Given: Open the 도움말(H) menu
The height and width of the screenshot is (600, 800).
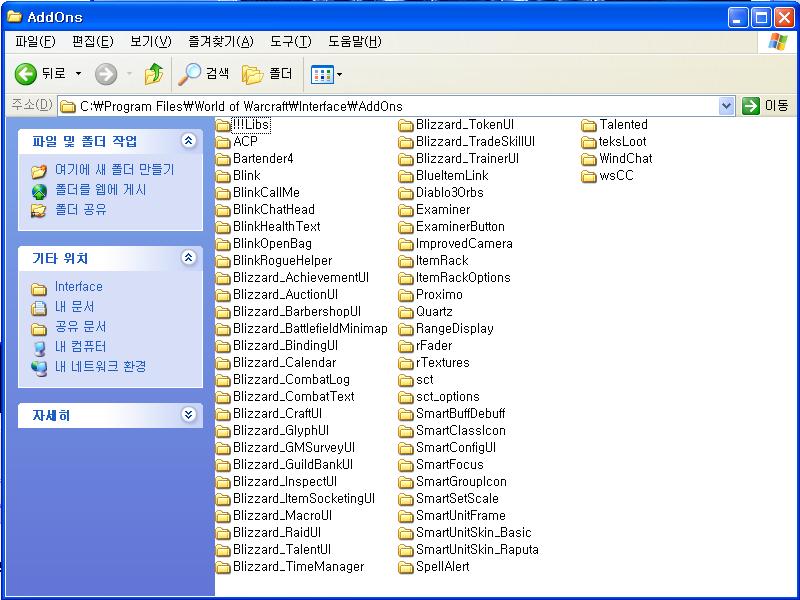Looking at the screenshot, I should point(355,41).
